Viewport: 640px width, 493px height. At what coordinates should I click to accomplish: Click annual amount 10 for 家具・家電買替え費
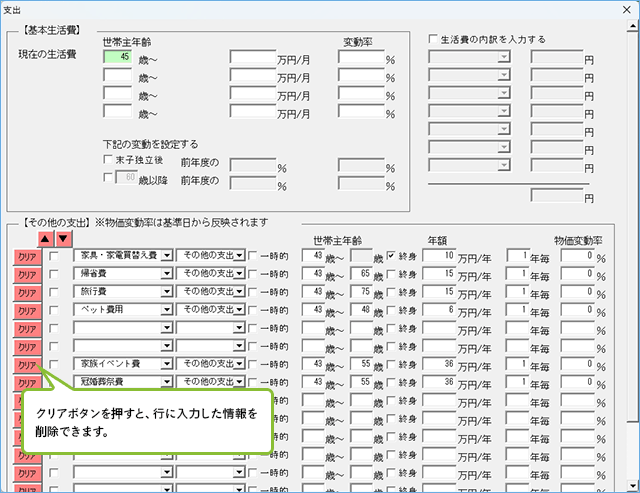pyautogui.click(x=439, y=255)
